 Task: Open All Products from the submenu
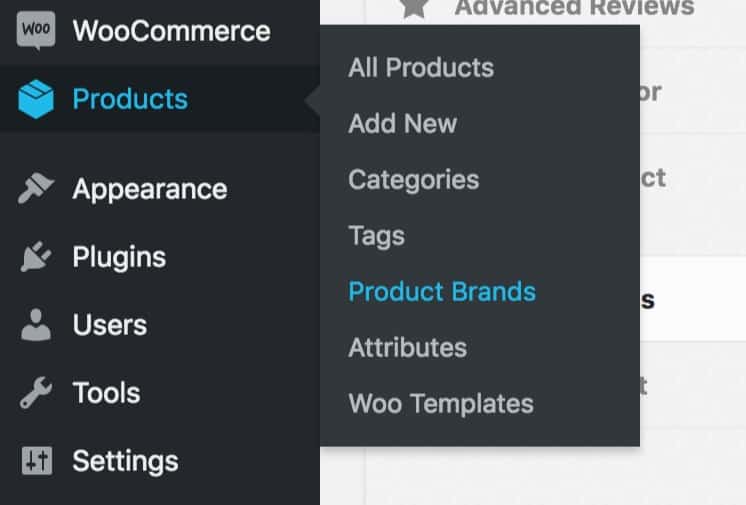pyautogui.click(x=421, y=68)
